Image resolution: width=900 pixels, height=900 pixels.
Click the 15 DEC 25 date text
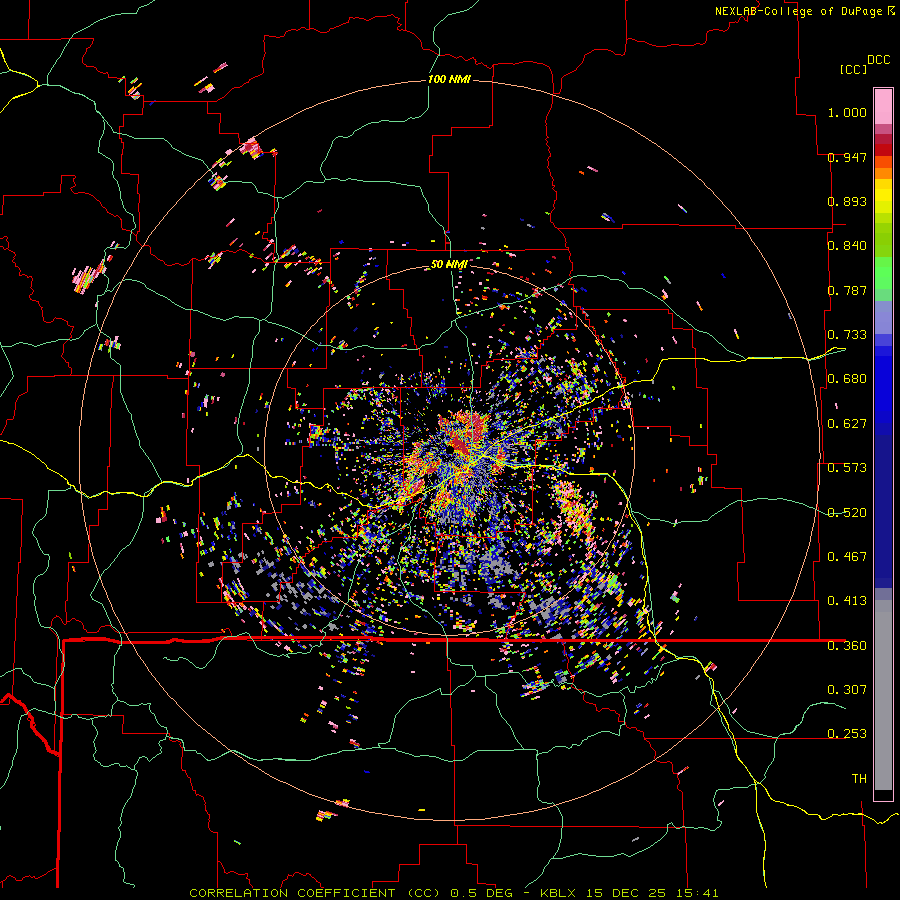tap(626, 893)
